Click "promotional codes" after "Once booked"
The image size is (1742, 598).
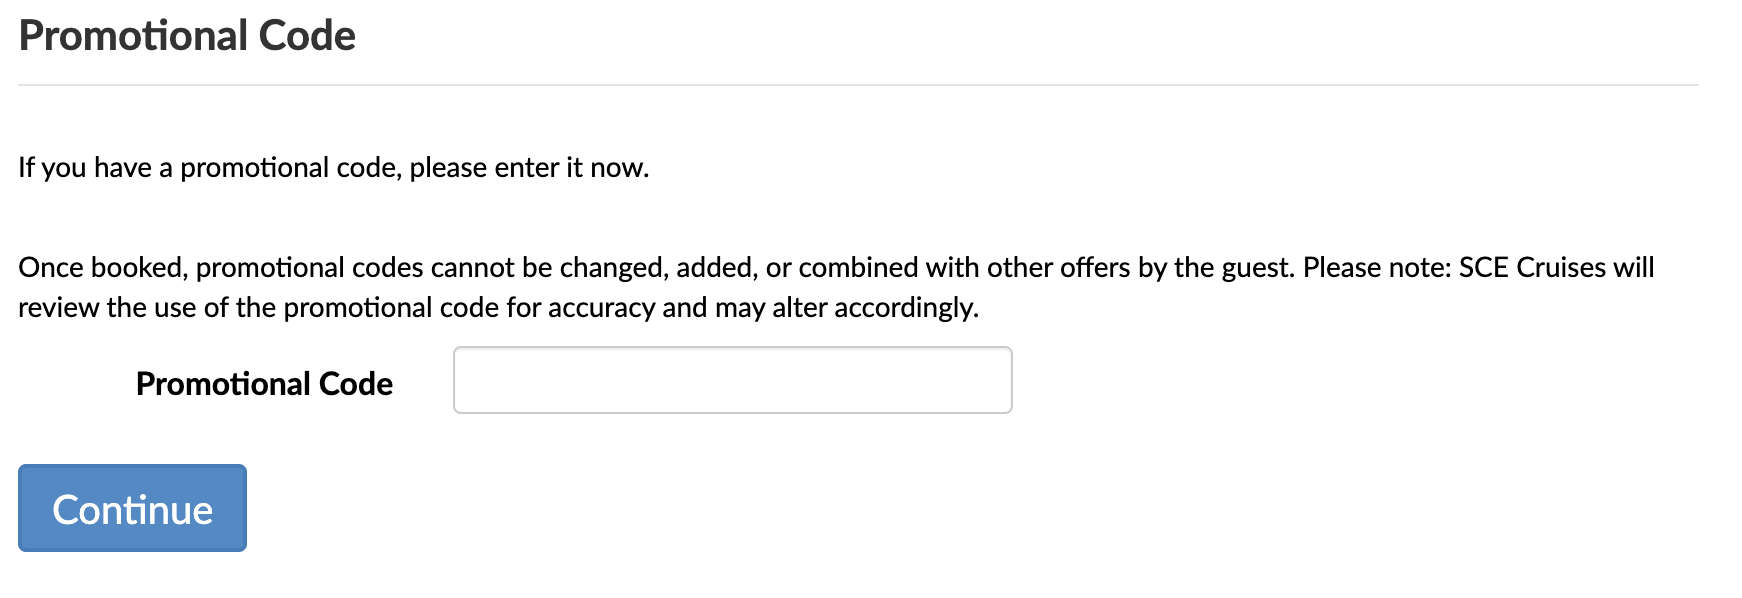tap(309, 268)
